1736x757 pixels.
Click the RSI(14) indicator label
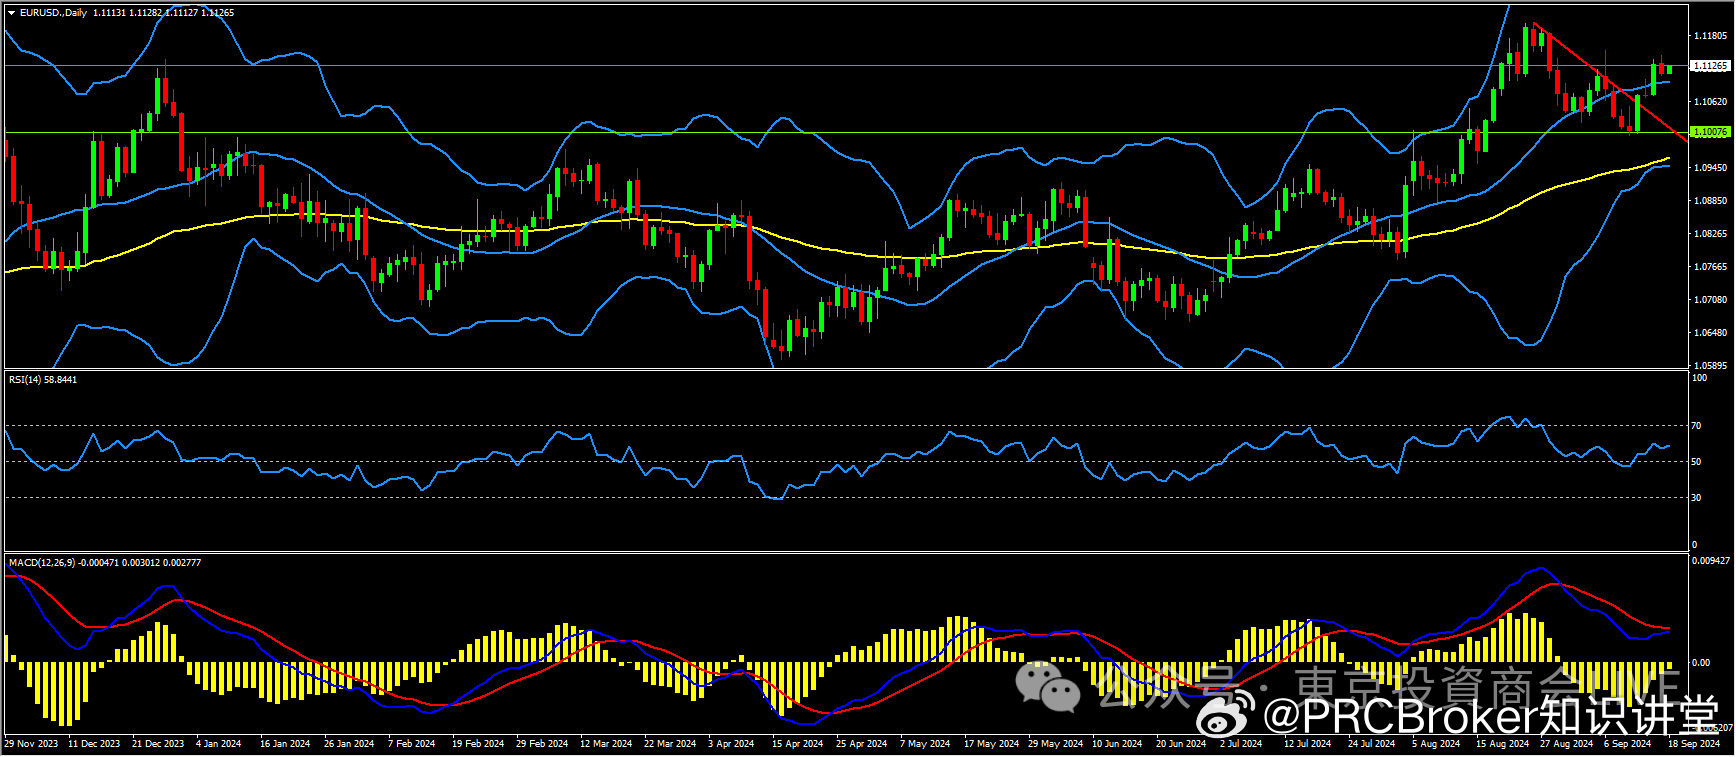(x=42, y=380)
